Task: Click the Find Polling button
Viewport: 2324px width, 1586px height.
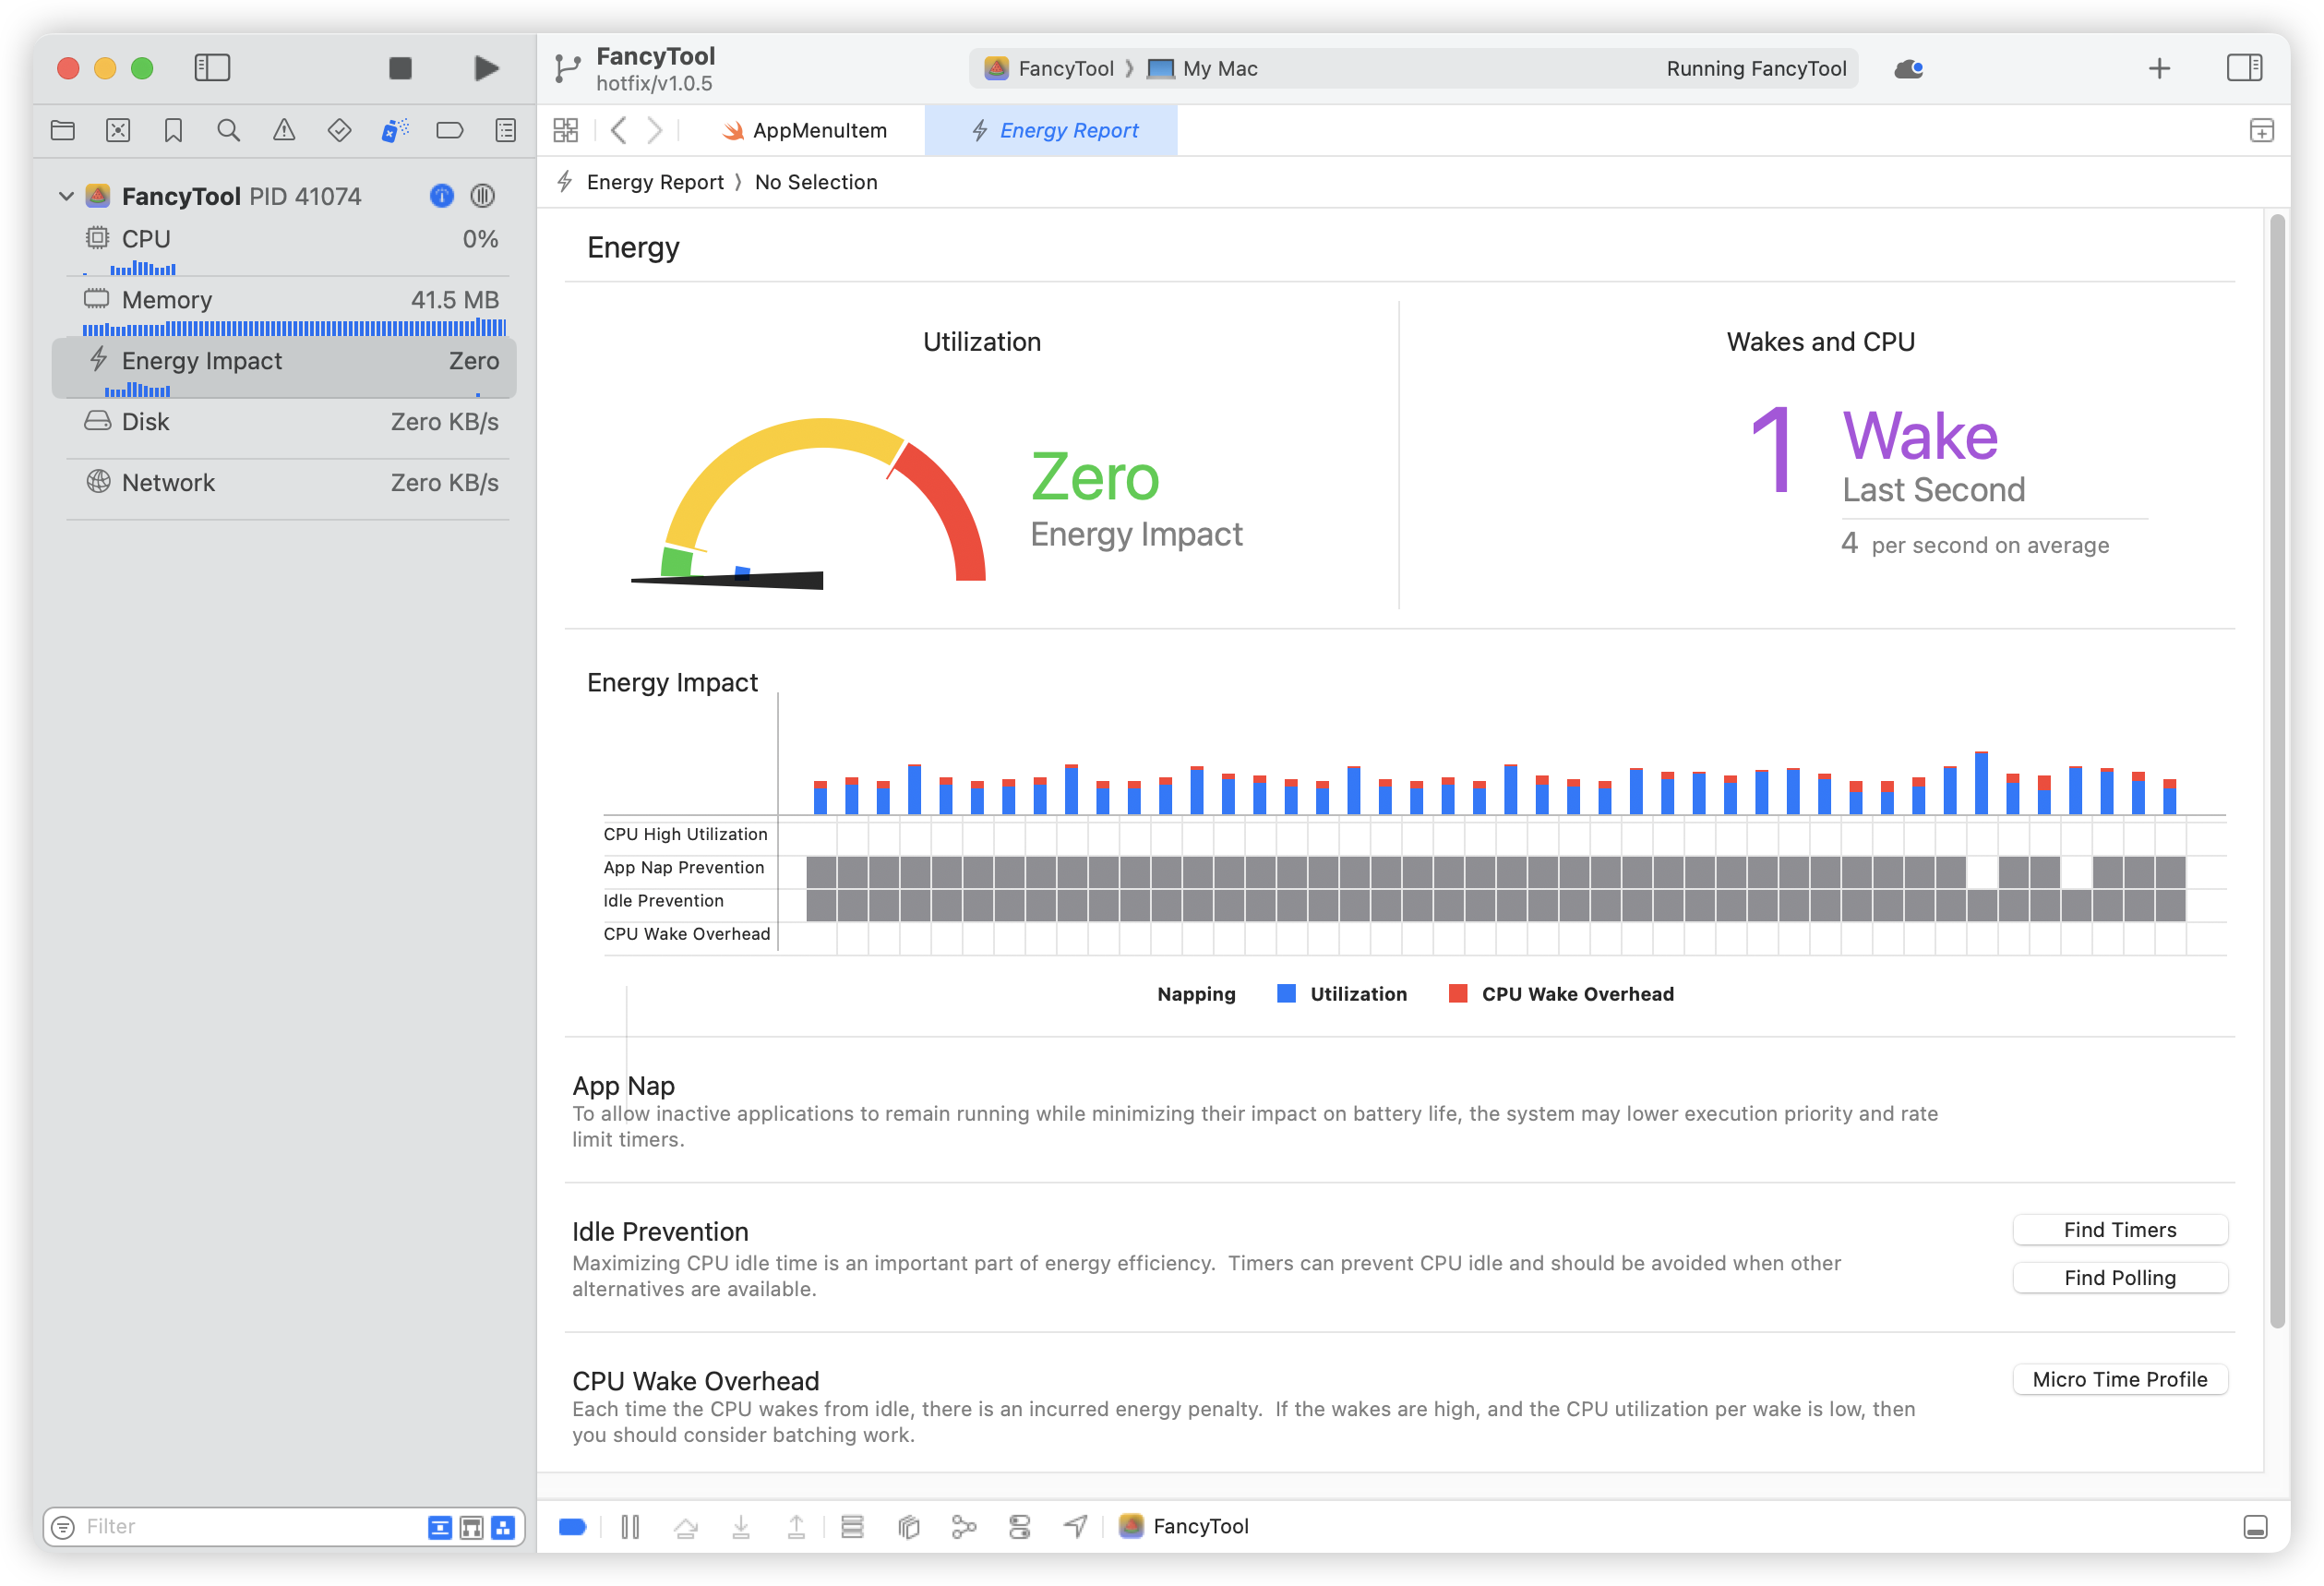Action: [x=2119, y=1278]
